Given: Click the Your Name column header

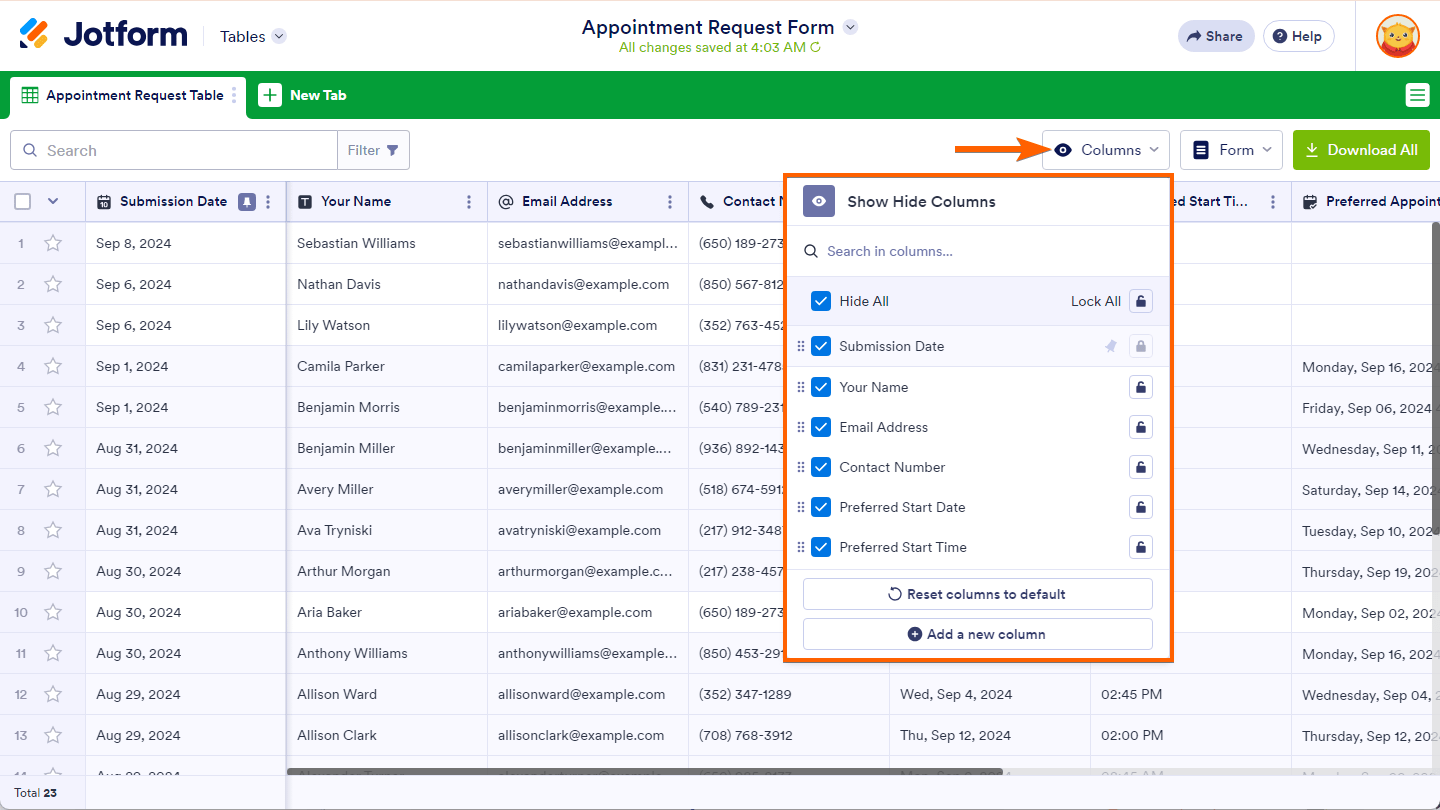Looking at the screenshot, I should pyautogui.click(x=387, y=201).
